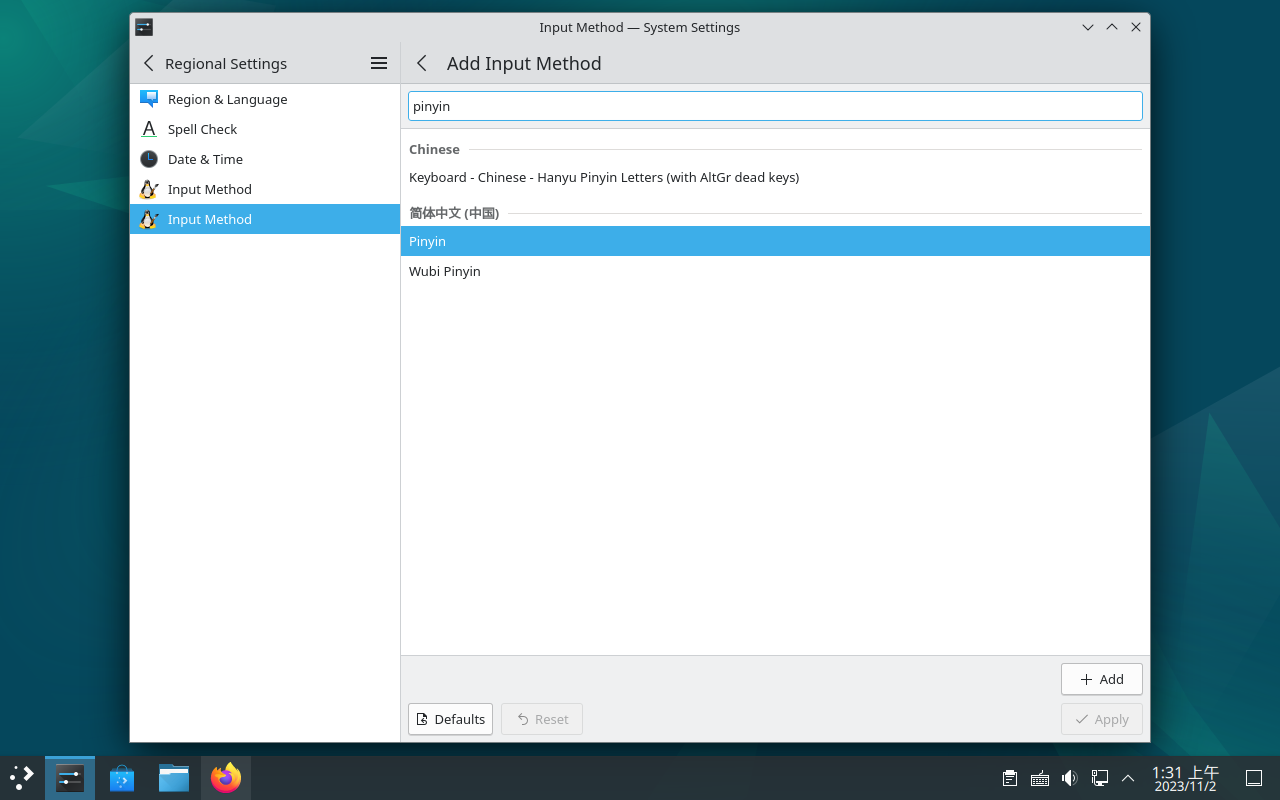Open the Dolphin file manager from taskbar
Image resolution: width=1280 pixels, height=800 pixels.
(174, 777)
